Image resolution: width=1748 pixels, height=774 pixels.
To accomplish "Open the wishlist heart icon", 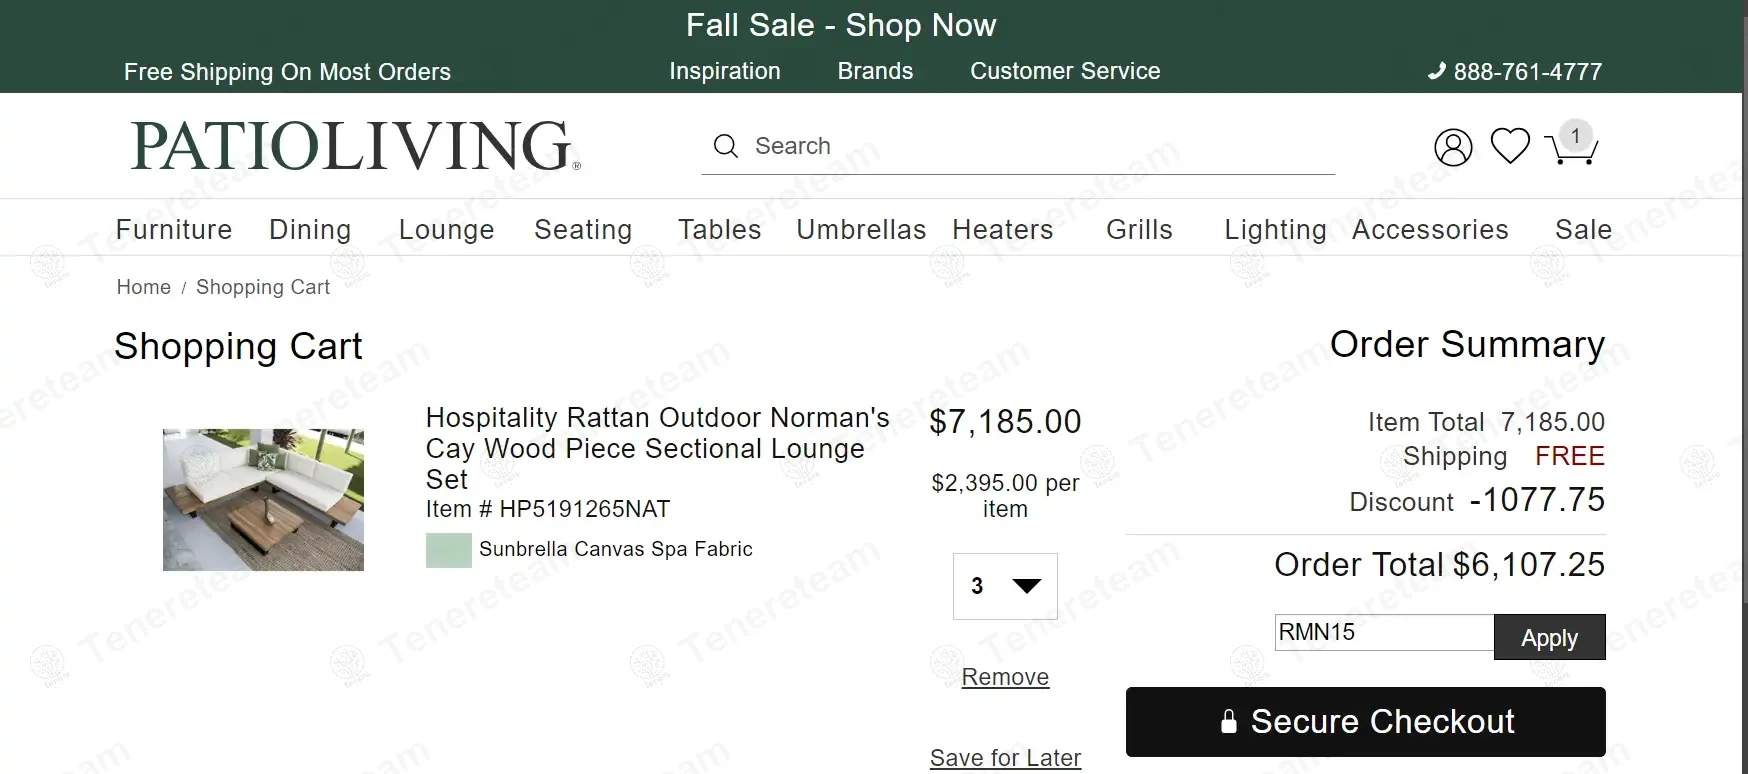I will (1510, 146).
